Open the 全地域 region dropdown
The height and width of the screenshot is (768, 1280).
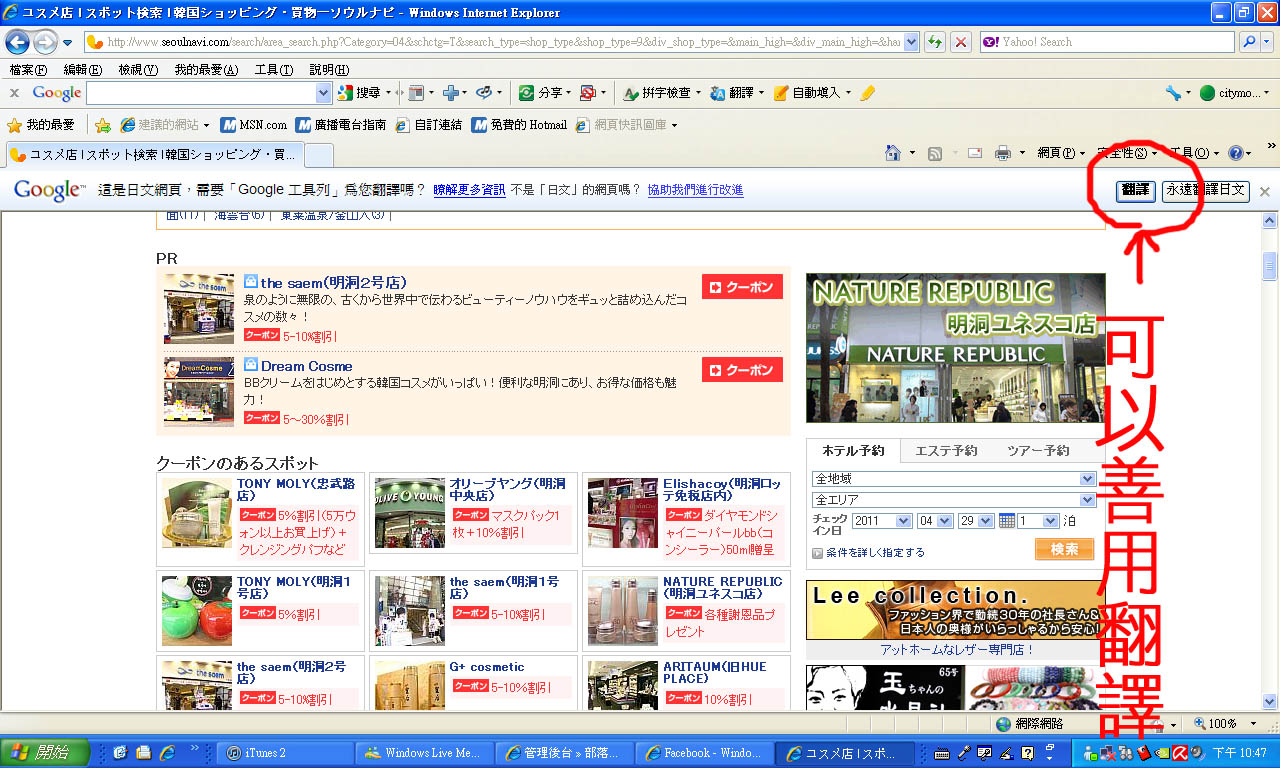954,479
